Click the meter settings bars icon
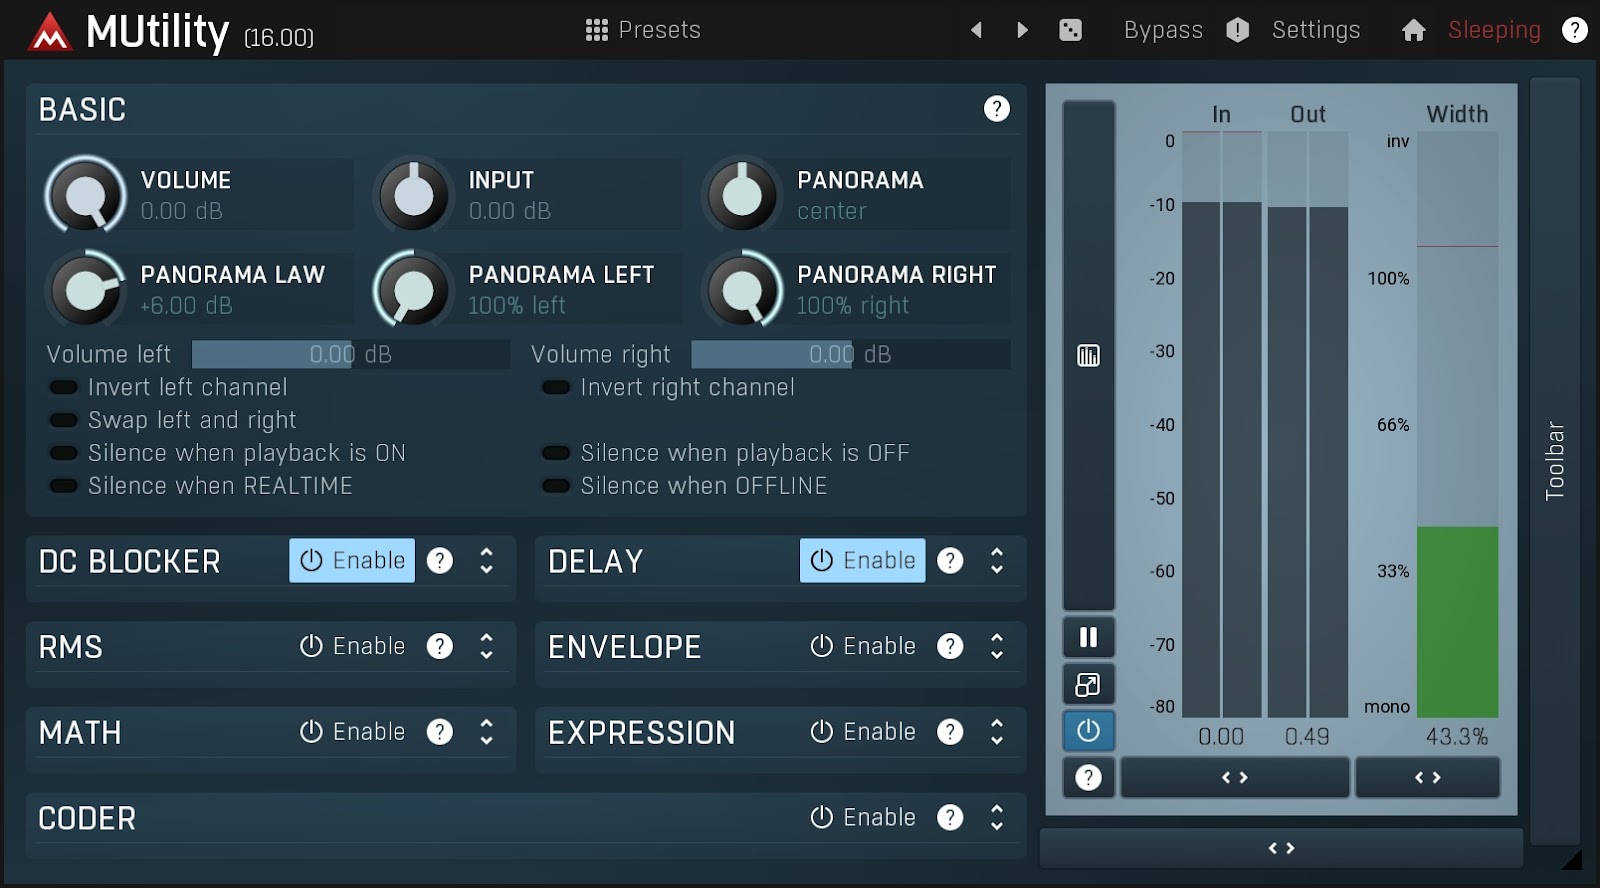 point(1088,355)
